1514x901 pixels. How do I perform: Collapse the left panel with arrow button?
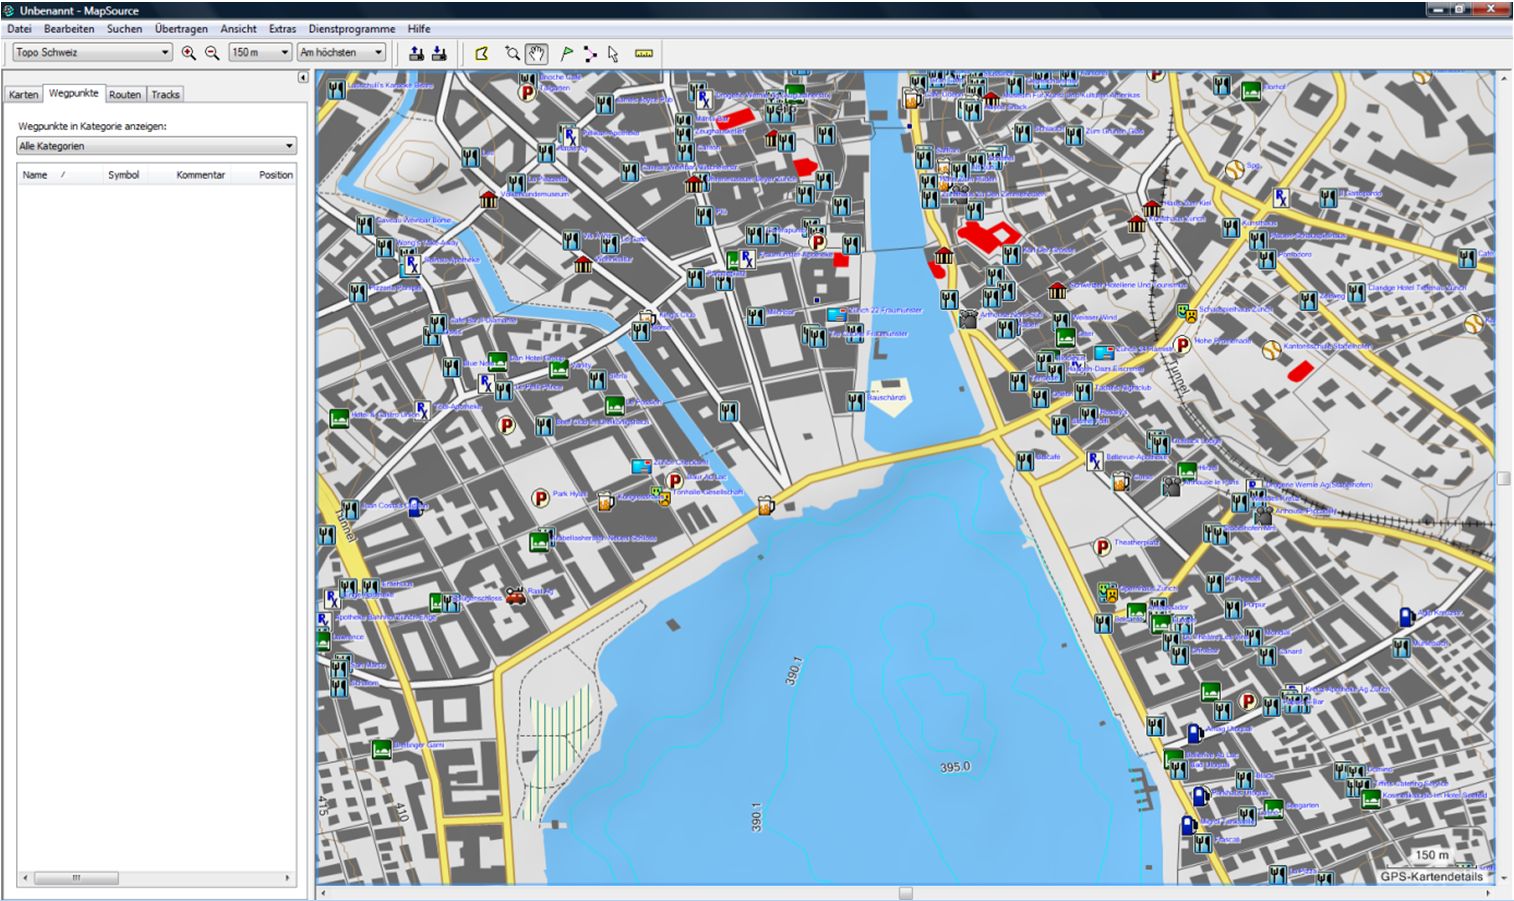[x=303, y=78]
